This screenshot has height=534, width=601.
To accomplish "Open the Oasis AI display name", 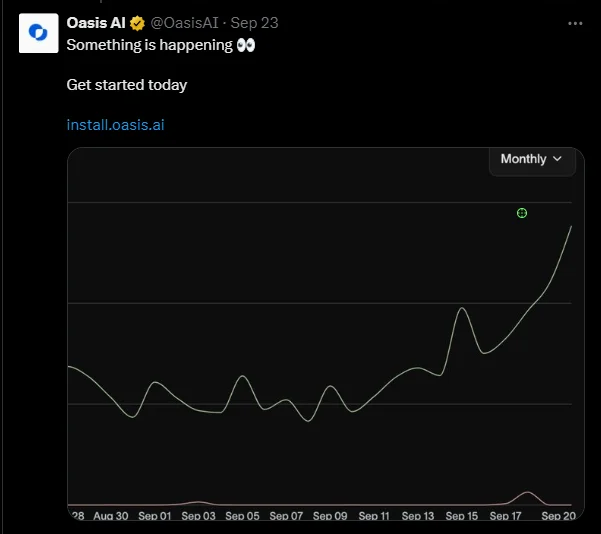I will pos(96,23).
